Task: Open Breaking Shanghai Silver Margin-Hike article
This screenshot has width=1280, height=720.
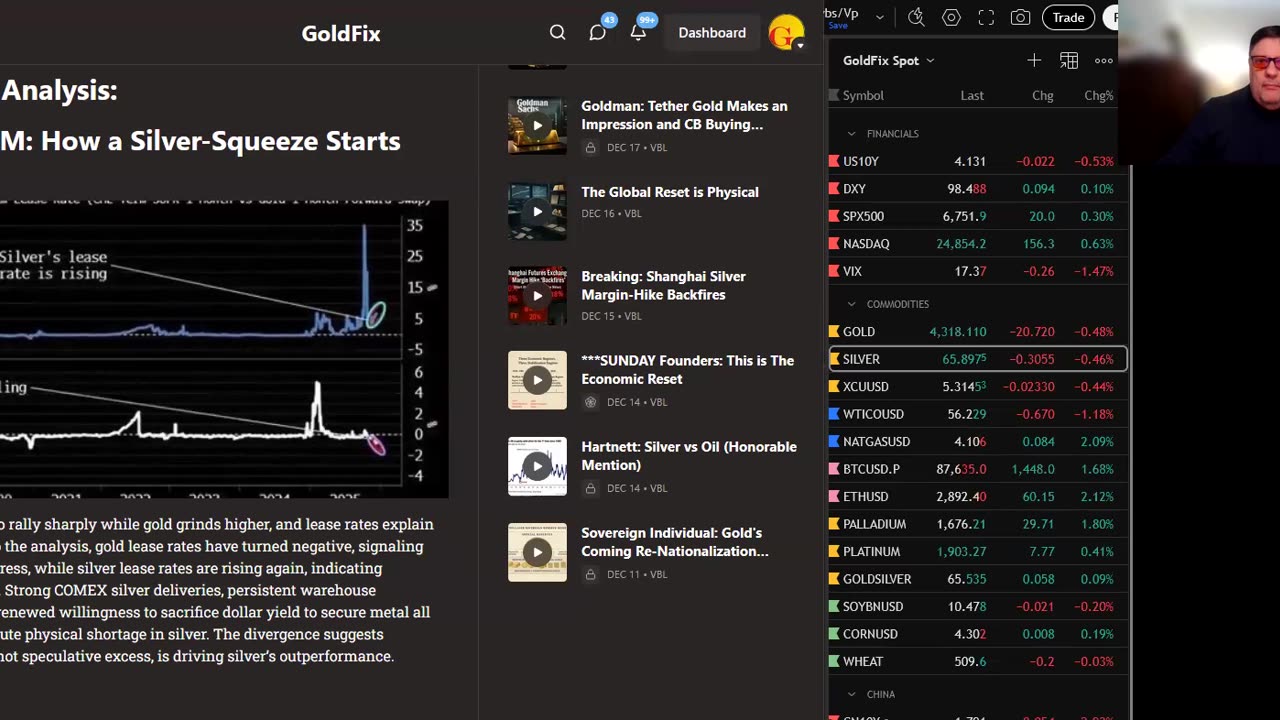Action: [663, 285]
